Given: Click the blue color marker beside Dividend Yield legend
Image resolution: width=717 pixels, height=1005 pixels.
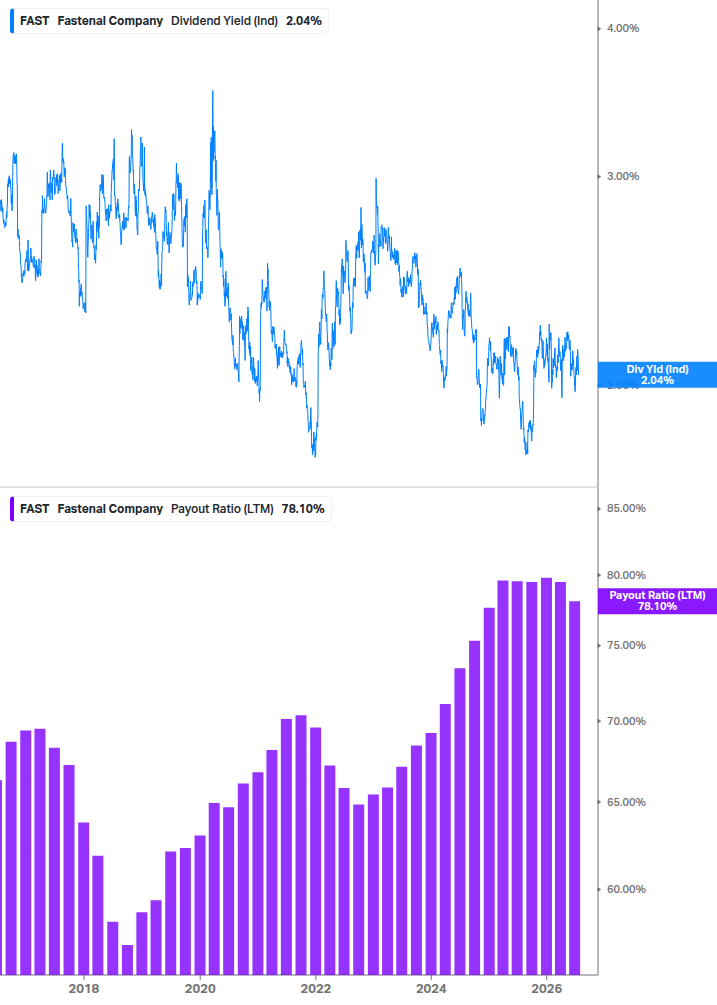Looking at the screenshot, I should [x=12, y=21].
